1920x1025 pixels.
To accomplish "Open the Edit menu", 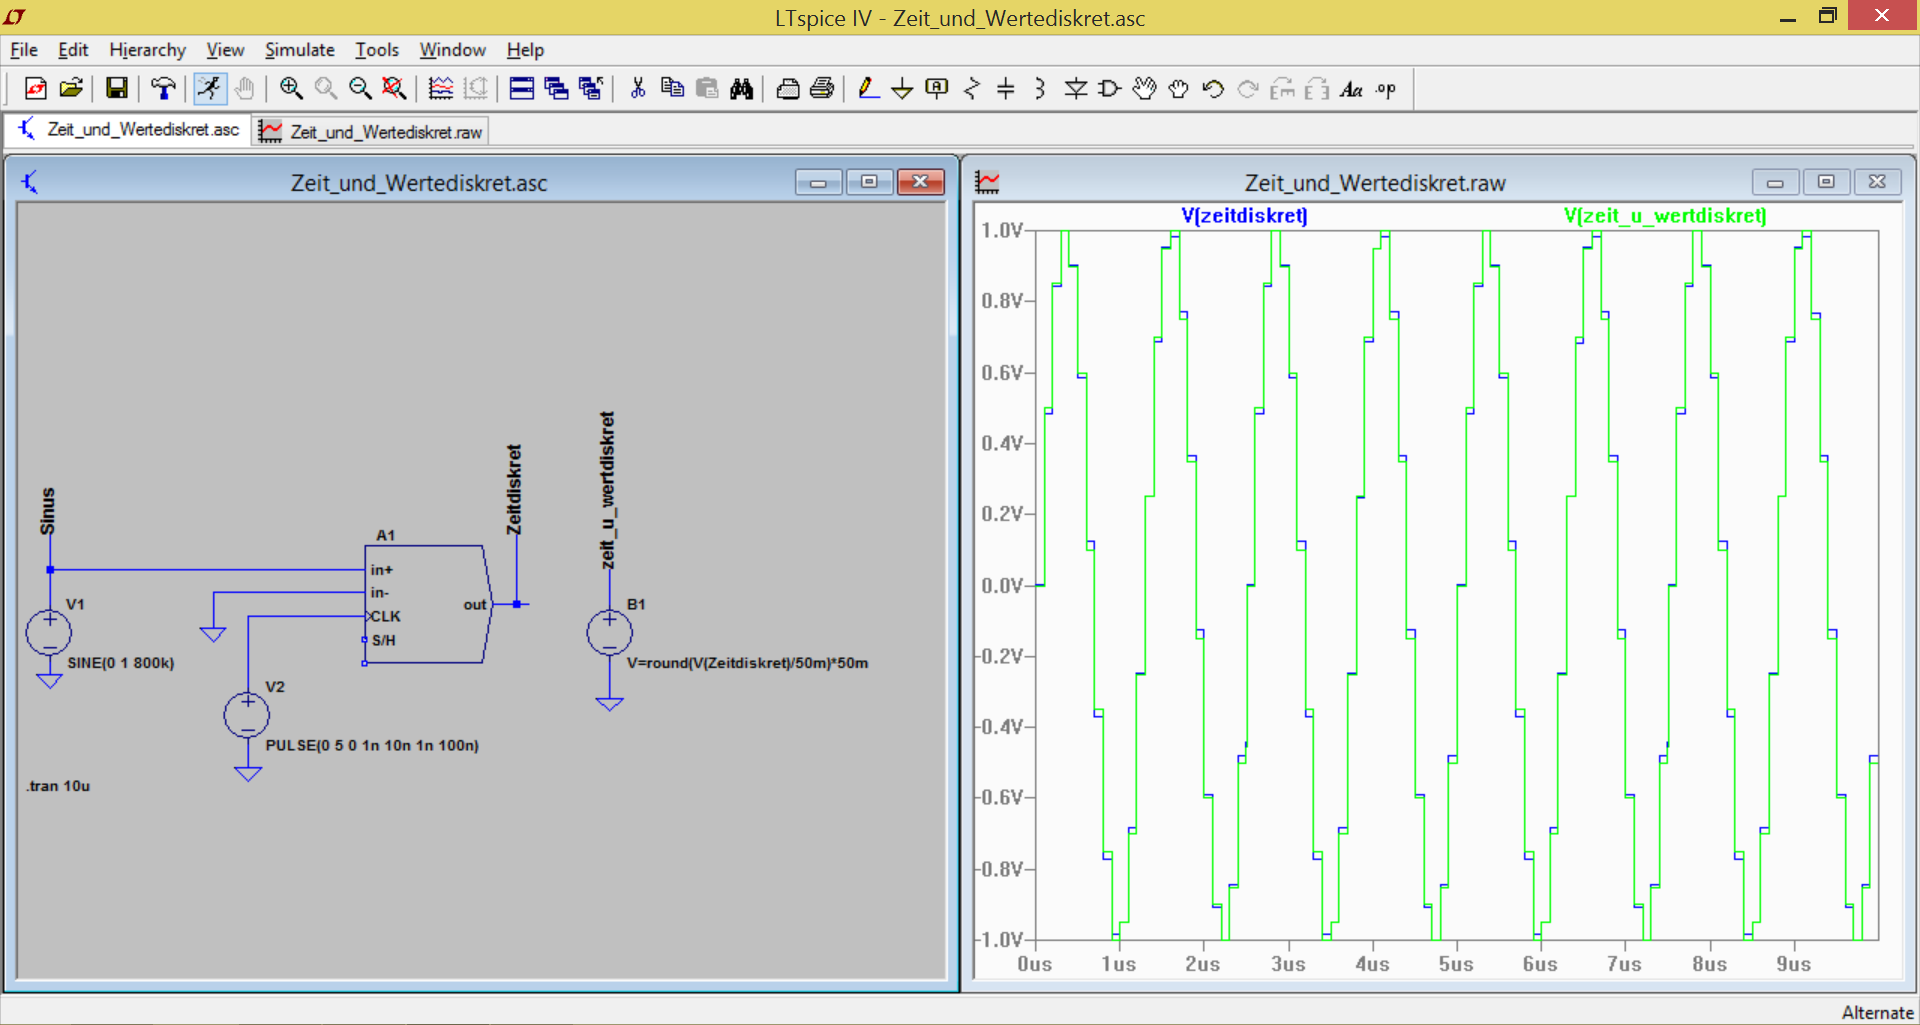I will click(x=73, y=50).
